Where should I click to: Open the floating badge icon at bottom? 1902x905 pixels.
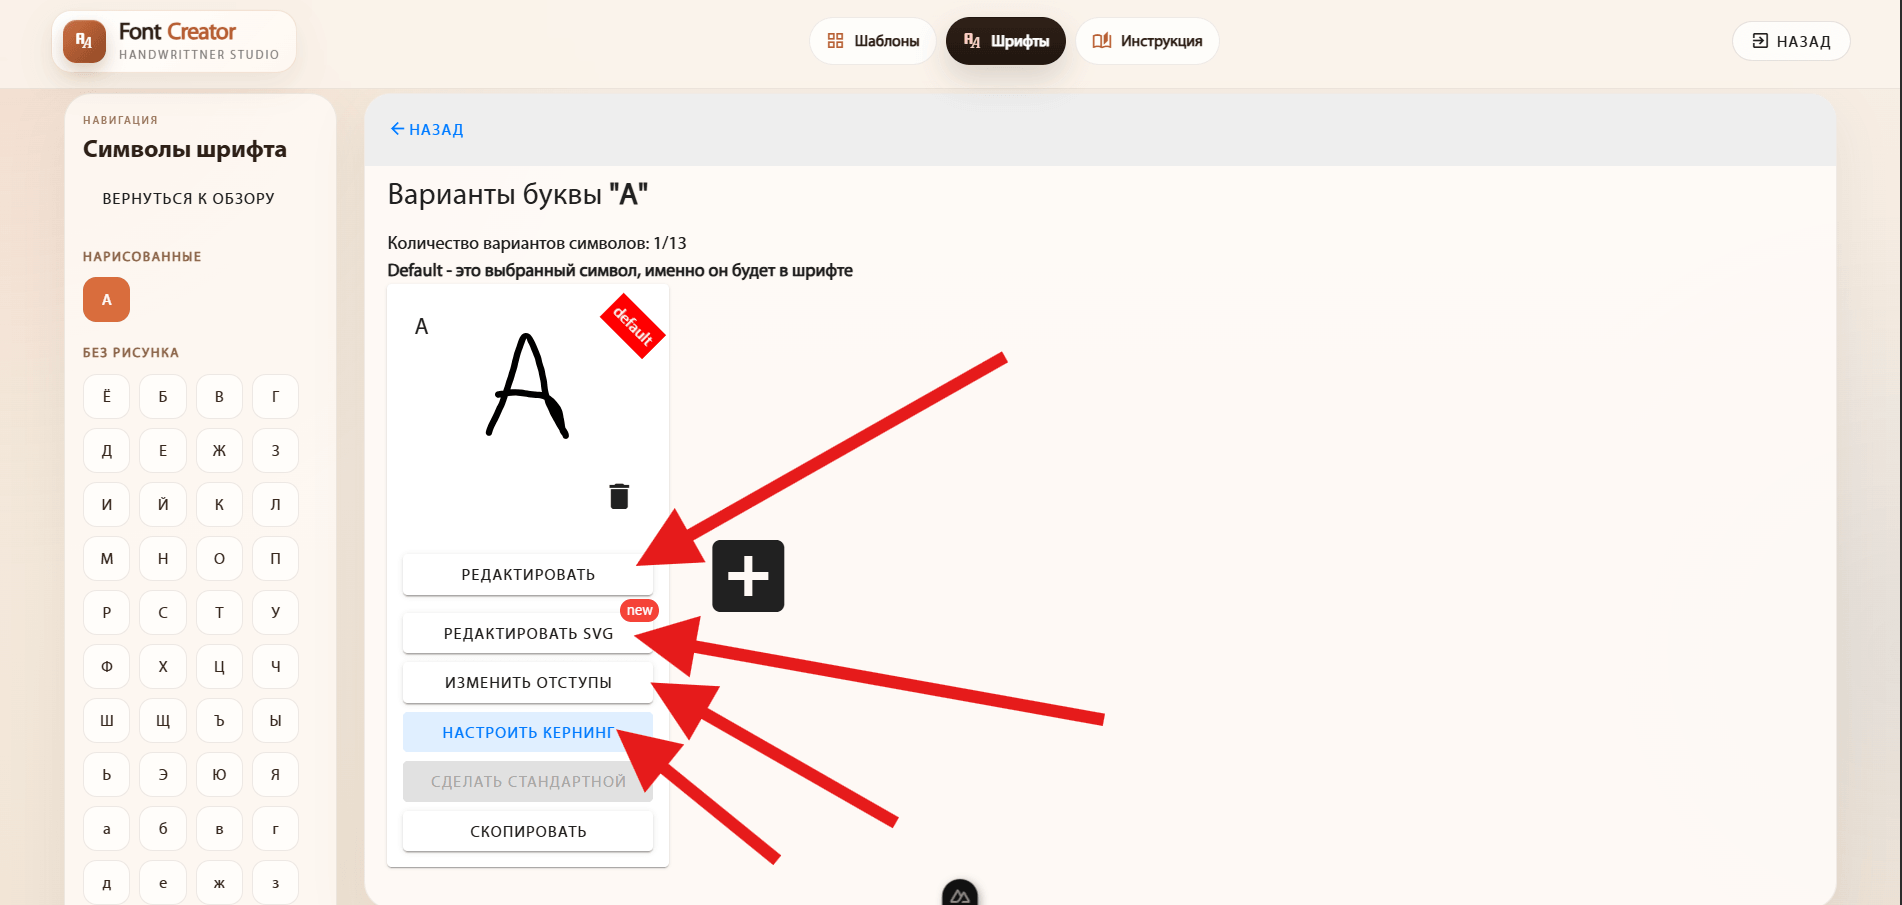960,893
